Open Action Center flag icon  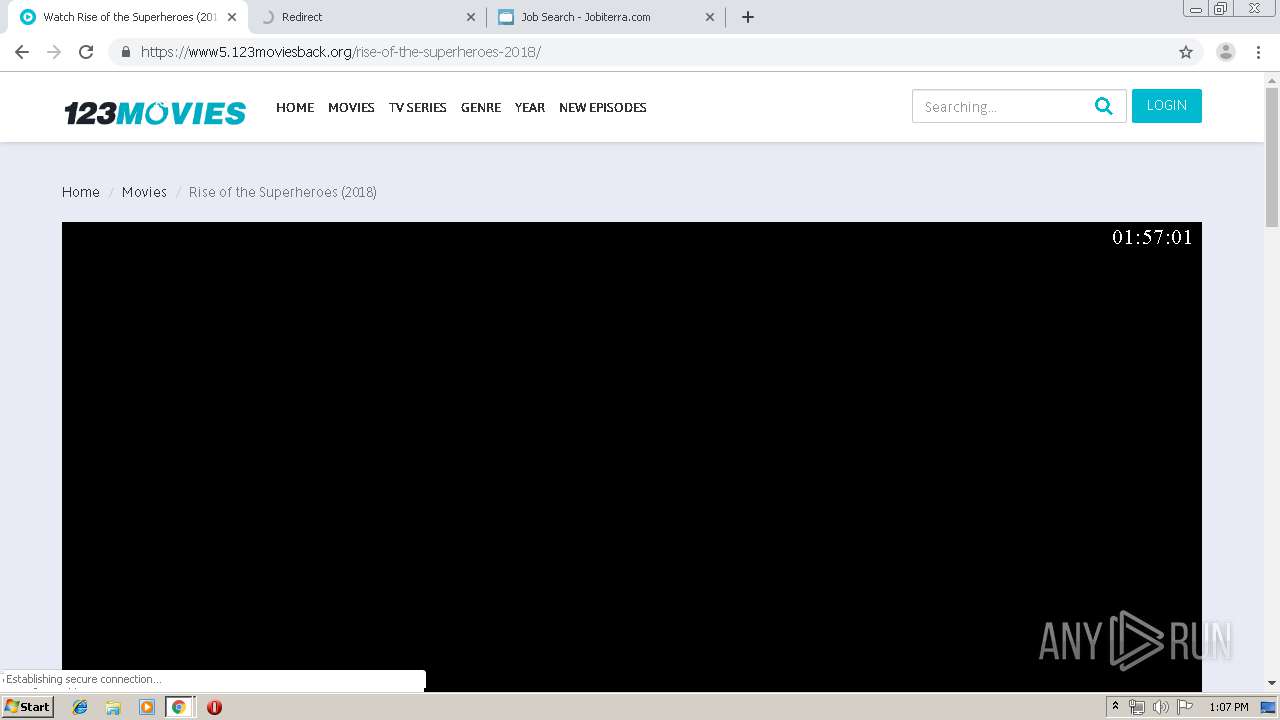[x=1185, y=707]
